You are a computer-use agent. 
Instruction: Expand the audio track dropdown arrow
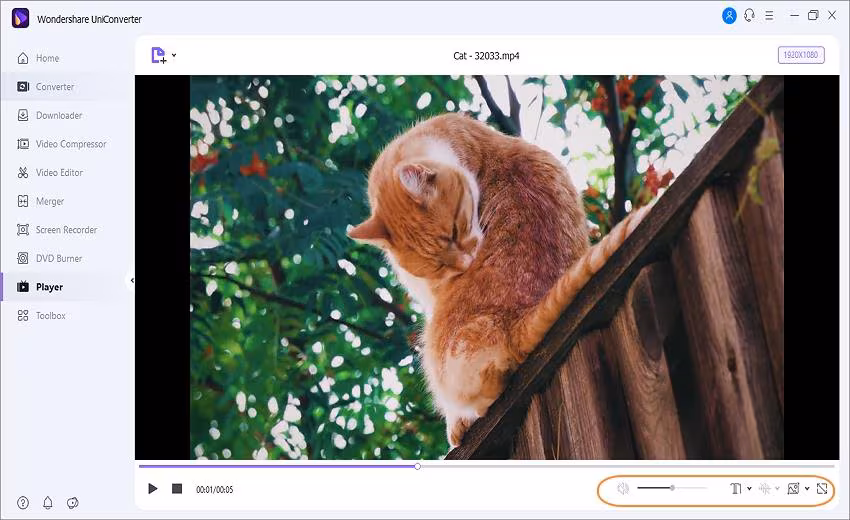click(x=777, y=489)
